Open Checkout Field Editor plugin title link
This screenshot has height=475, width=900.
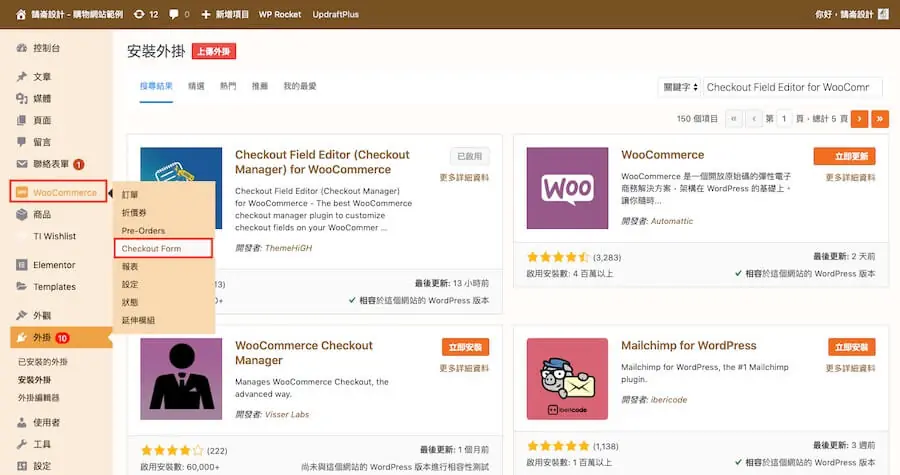click(322, 162)
